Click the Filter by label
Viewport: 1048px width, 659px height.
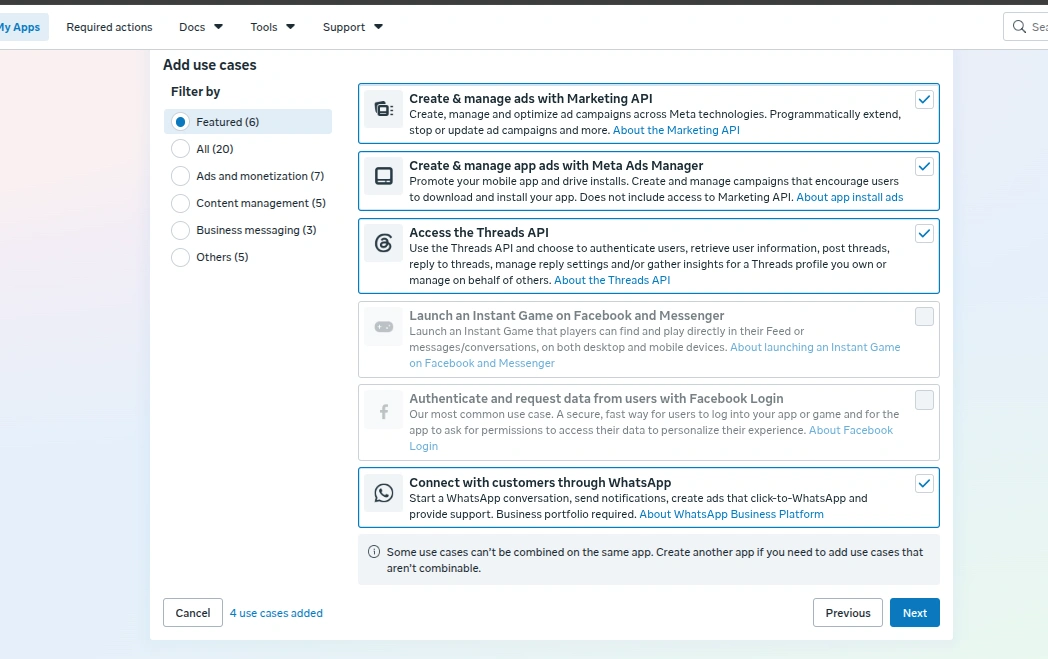click(195, 92)
